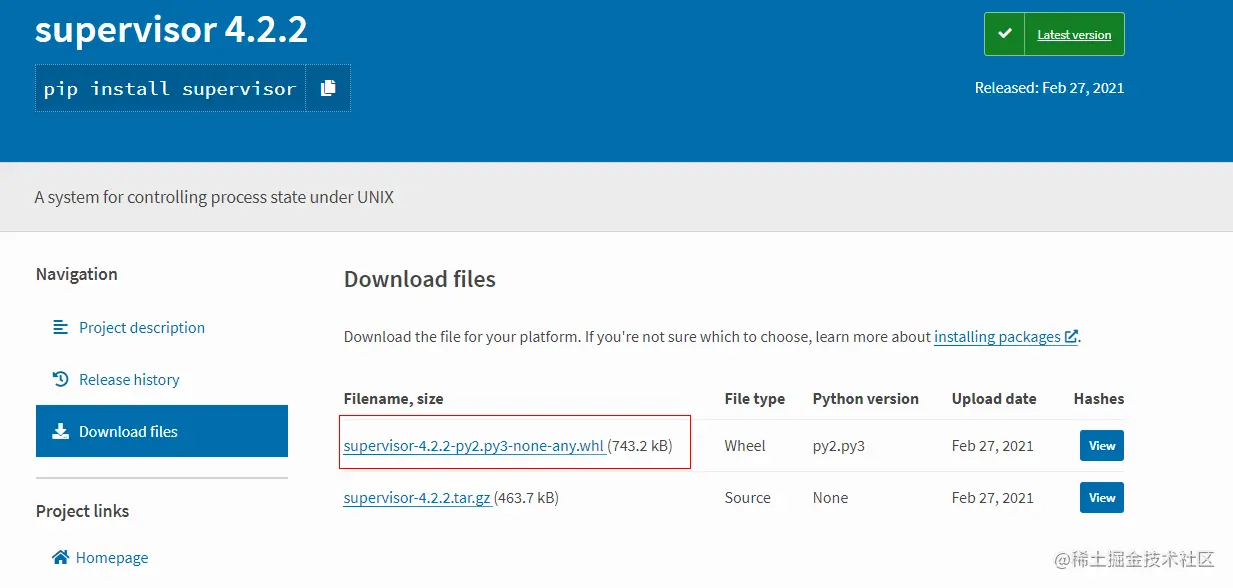Screen dimensions: 1233x588
Task: Copy the pip install command icon
Action: [x=328, y=88]
